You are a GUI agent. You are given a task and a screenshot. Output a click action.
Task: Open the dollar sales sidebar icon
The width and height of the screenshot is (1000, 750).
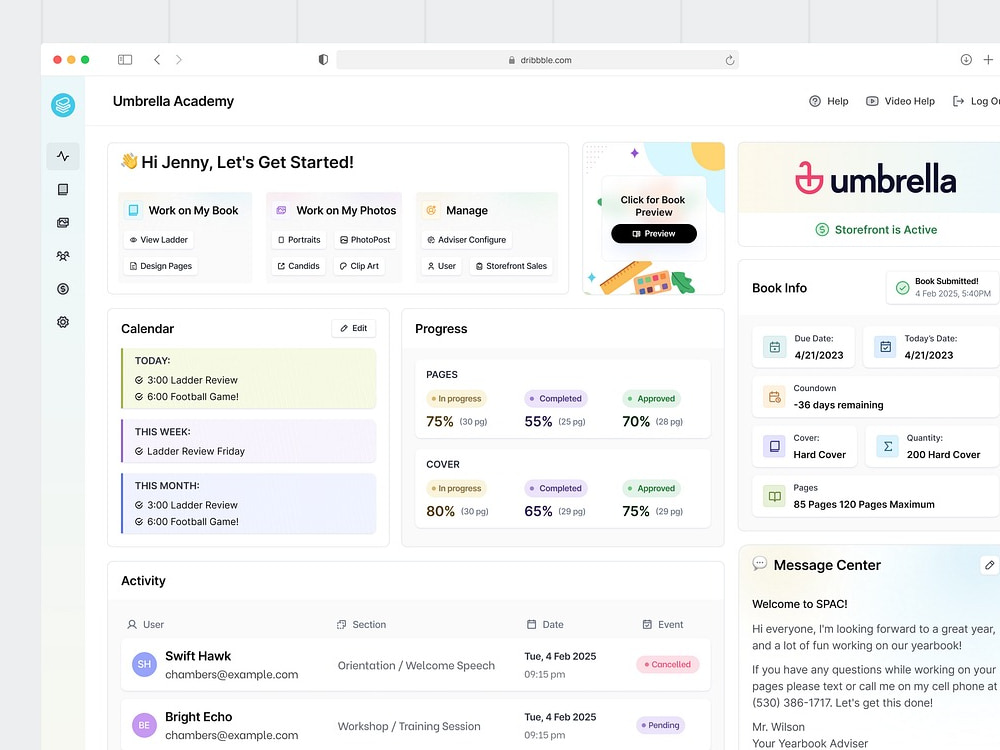pyautogui.click(x=62, y=289)
